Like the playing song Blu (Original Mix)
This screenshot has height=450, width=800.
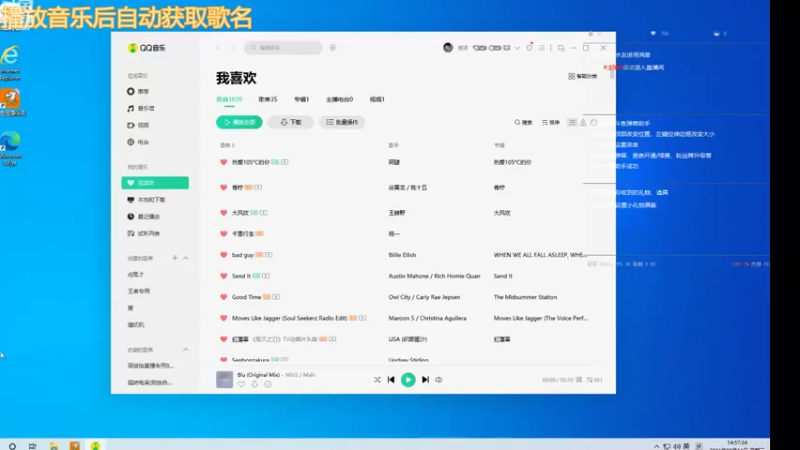tap(241, 384)
